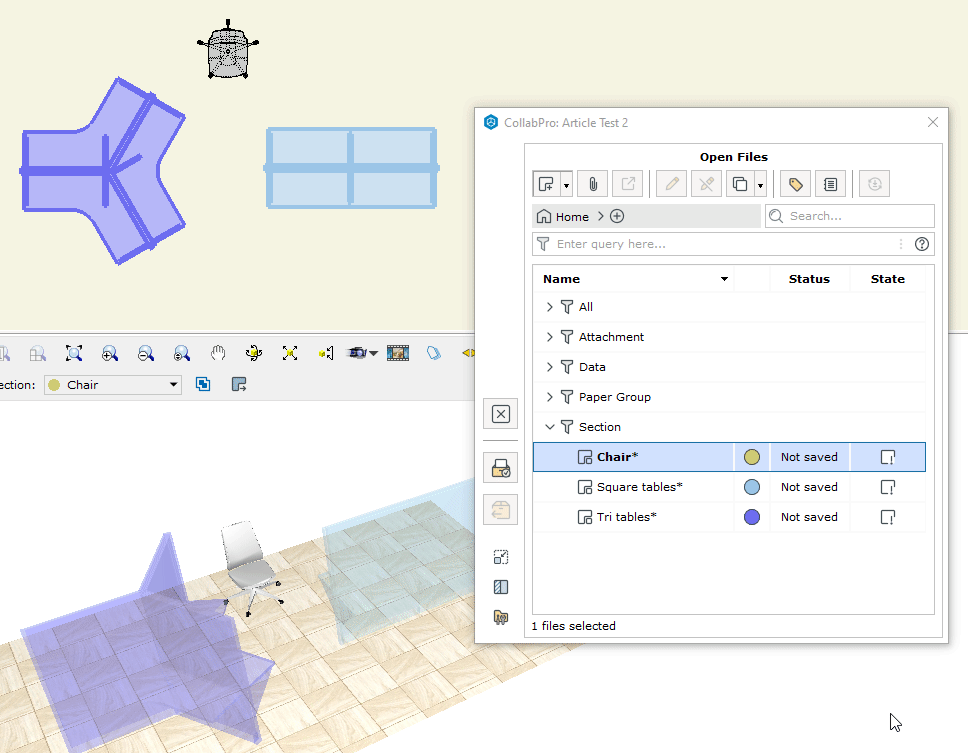The image size is (968, 753).
Task: Expand the Data filter group
Action: pyautogui.click(x=549, y=367)
